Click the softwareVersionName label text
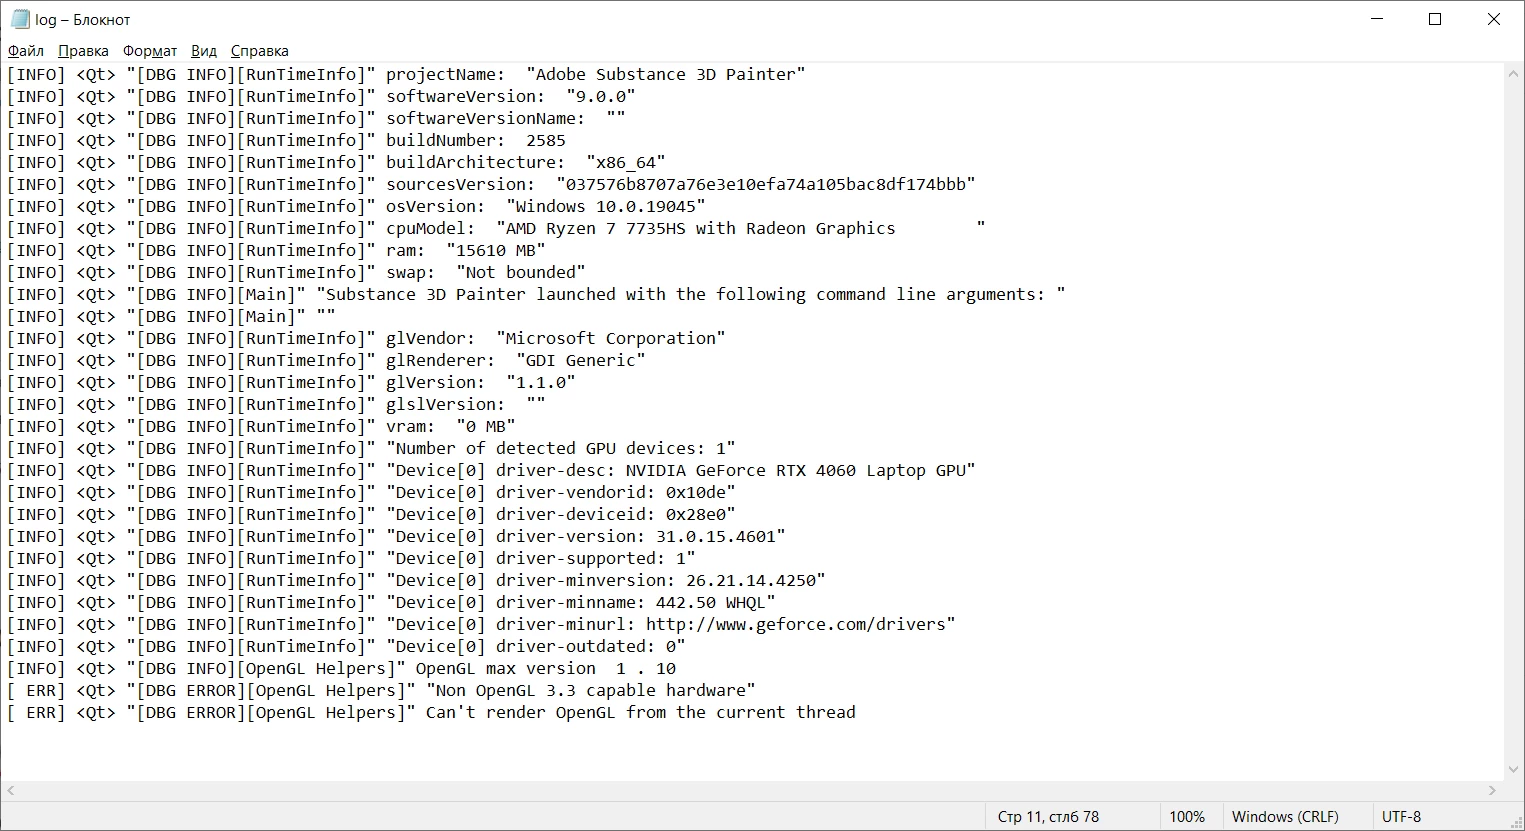 click(486, 118)
